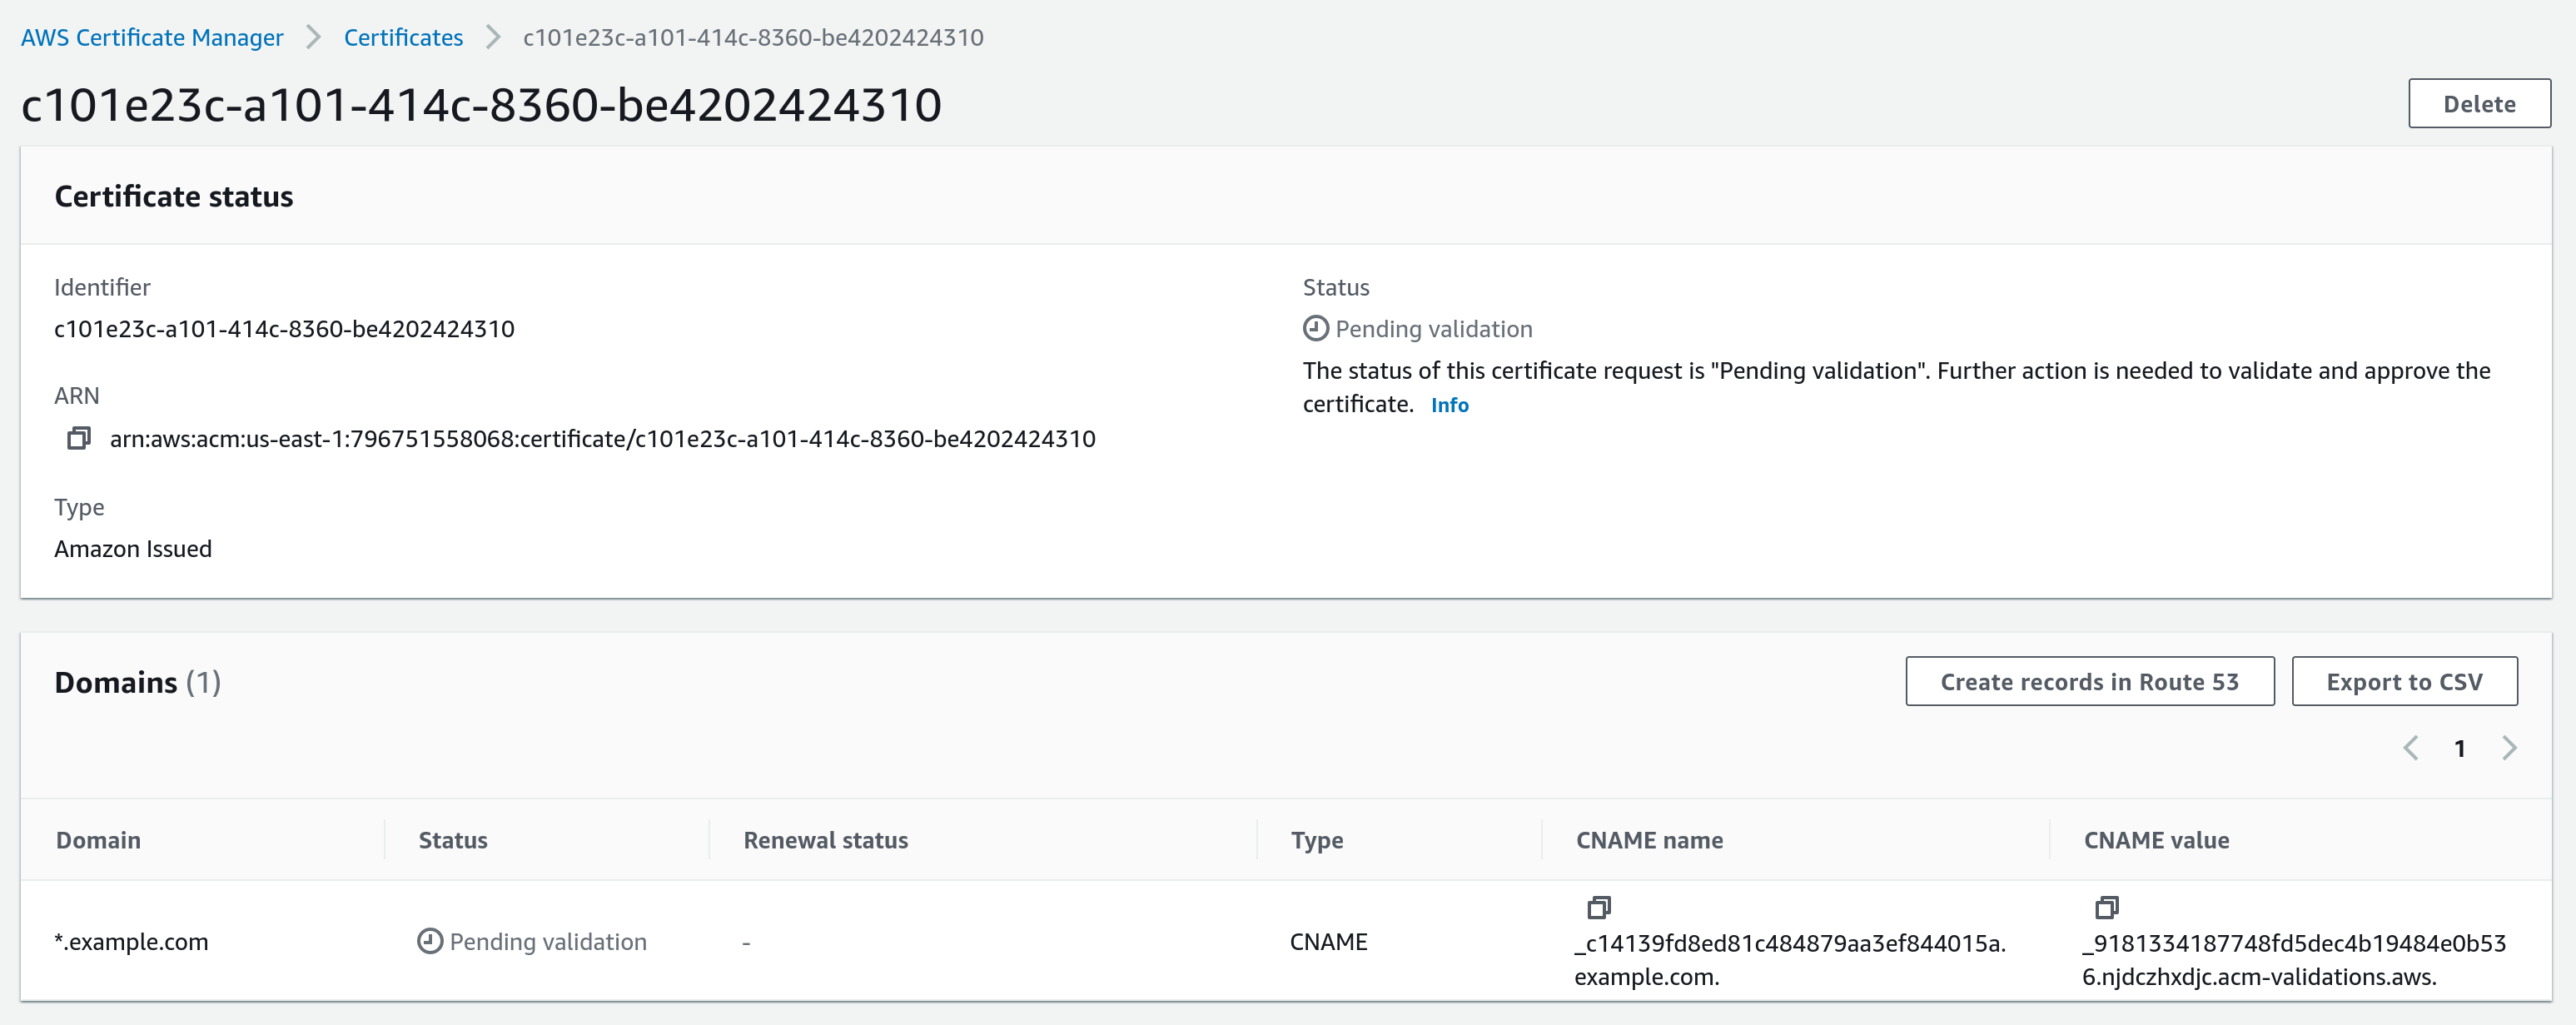This screenshot has width=2576, height=1025.
Task: Select page 1 in pagination
Action: 2461,747
